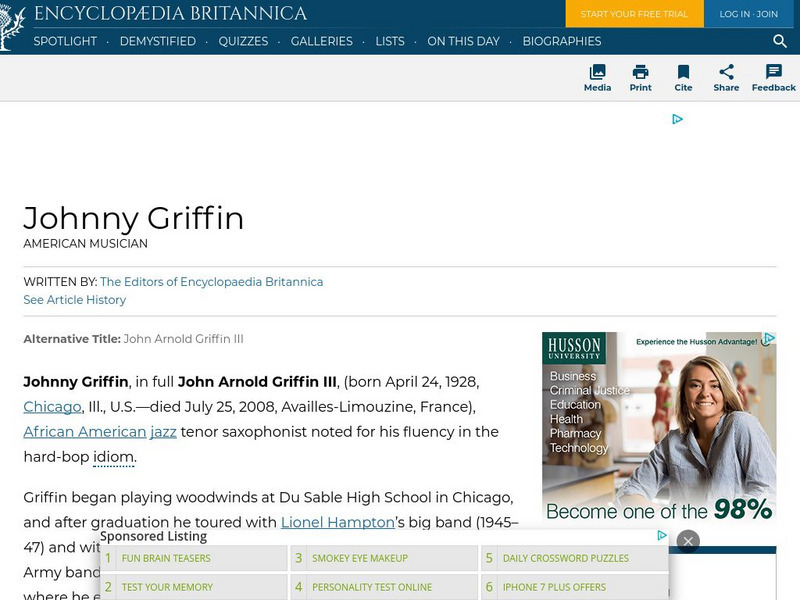Expand See Article History
This screenshot has width=800, height=600.
click(x=75, y=300)
